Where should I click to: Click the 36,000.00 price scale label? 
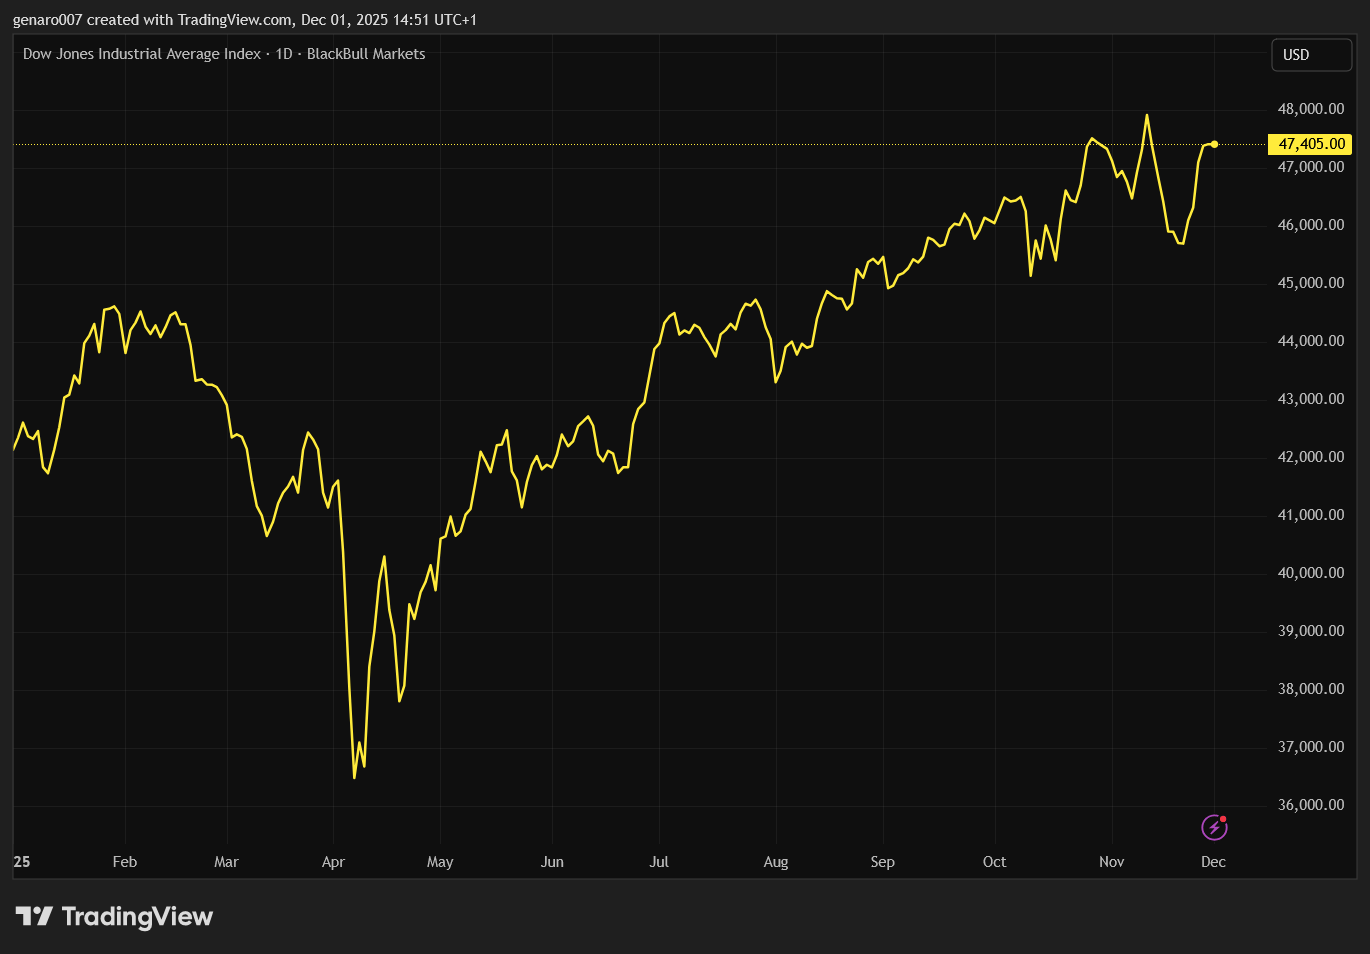tap(1311, 804)
